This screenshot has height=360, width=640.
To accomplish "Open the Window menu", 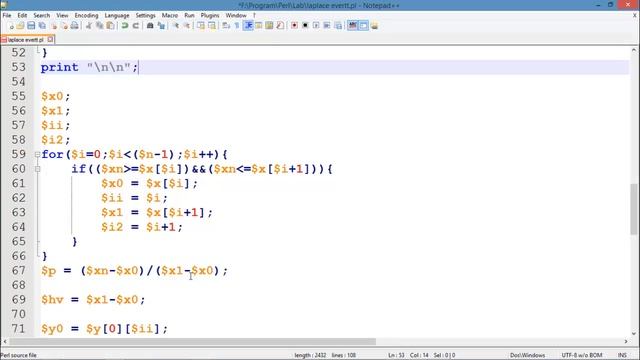I will [x=236, y=15].
